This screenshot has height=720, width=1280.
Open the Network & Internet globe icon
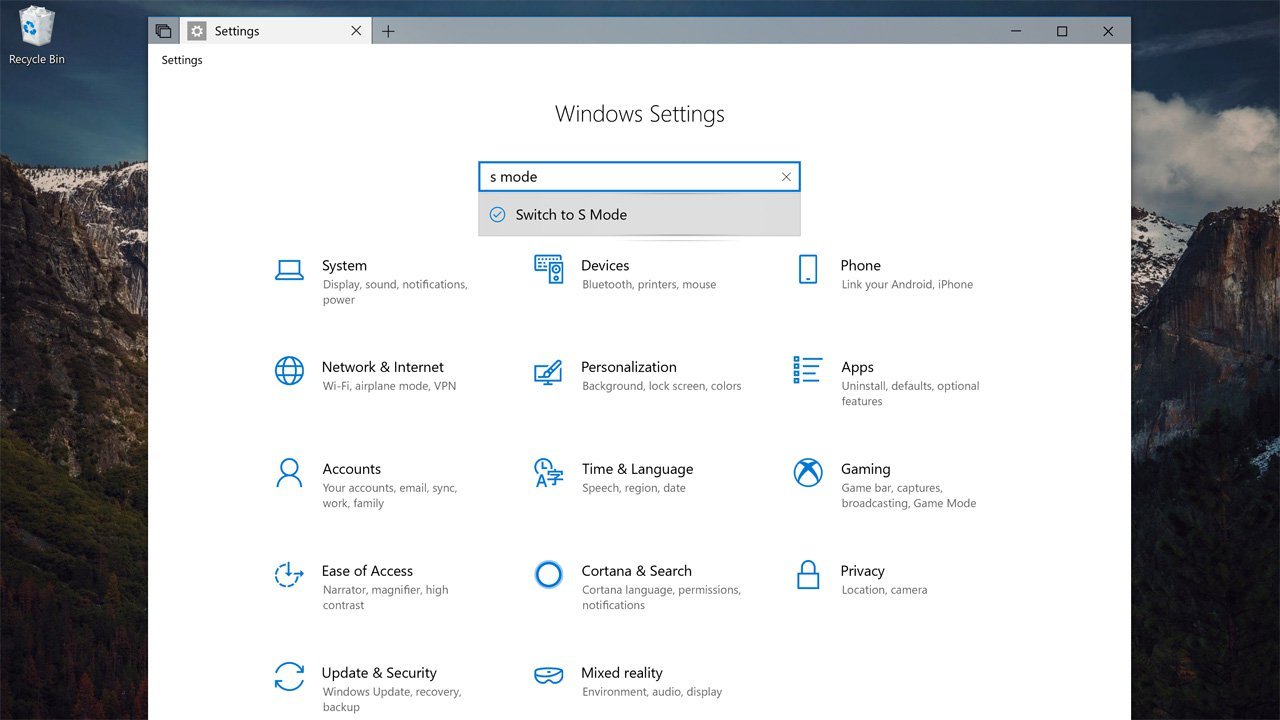(289, 371)
